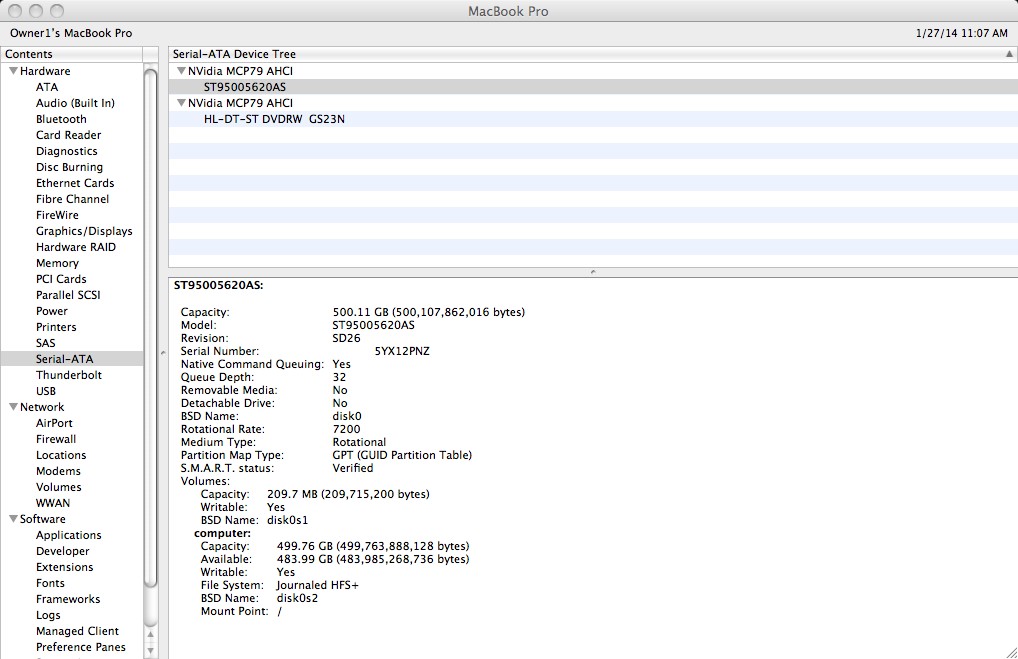Open Memory information
This screenshot has width=1018, height=659.
57,263
